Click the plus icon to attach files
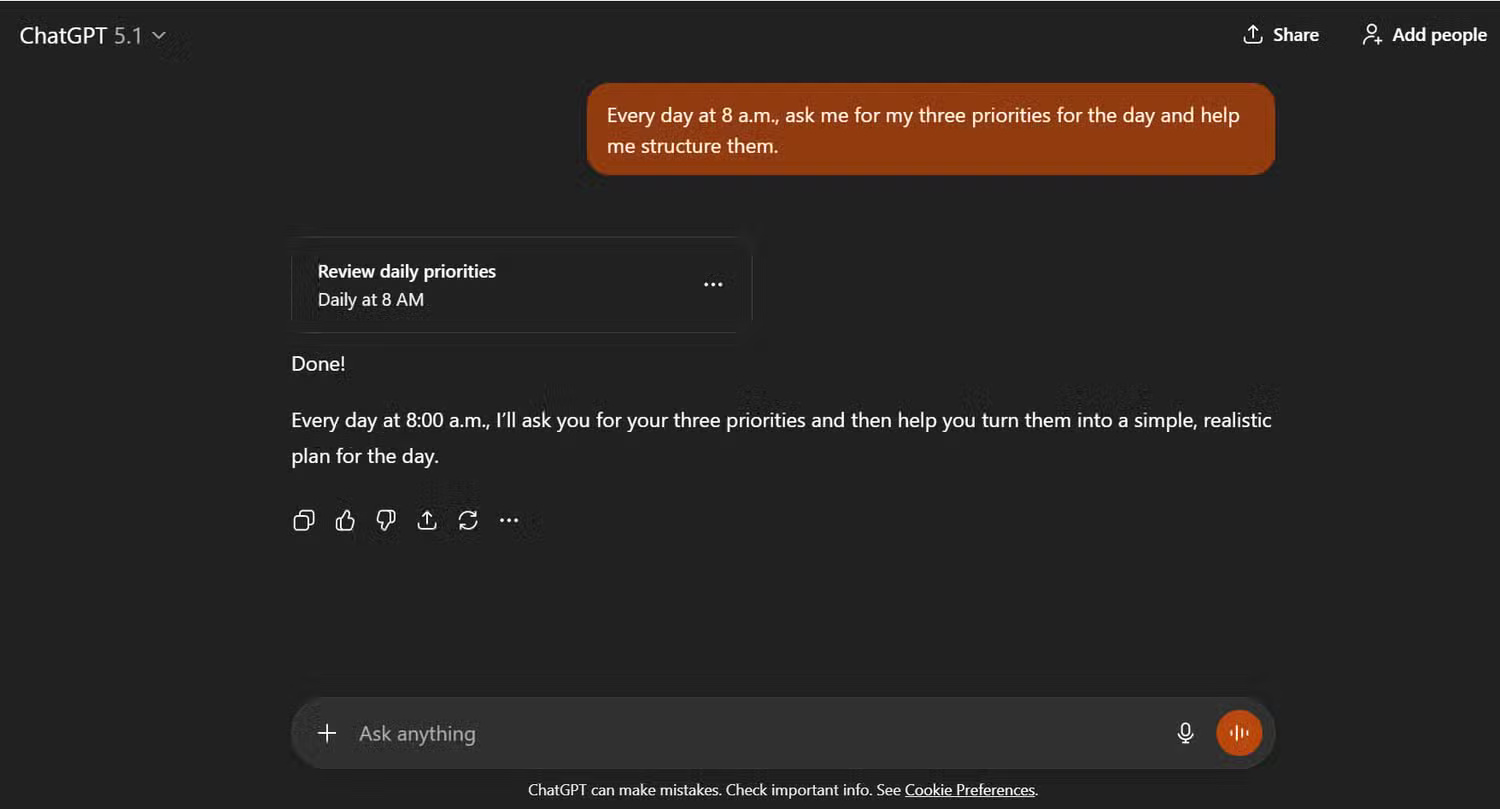The width and height of the screenshot is (1500, 809). (x=327, y=733)
